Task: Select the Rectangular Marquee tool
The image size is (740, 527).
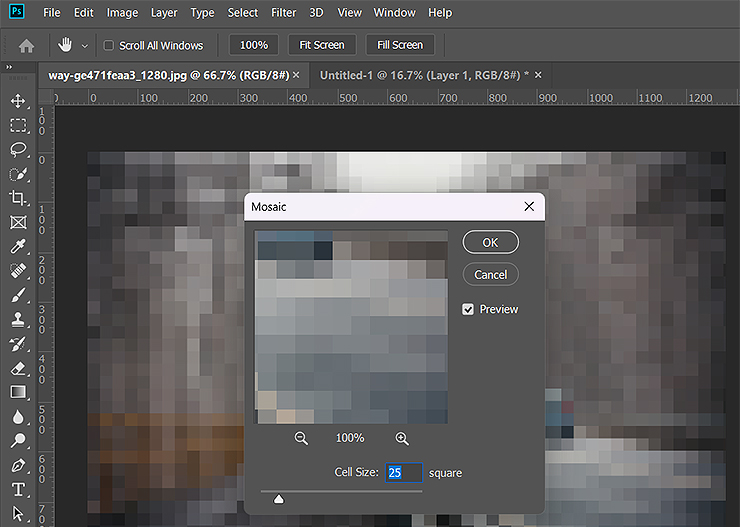Action: click(x=18, y=125)
